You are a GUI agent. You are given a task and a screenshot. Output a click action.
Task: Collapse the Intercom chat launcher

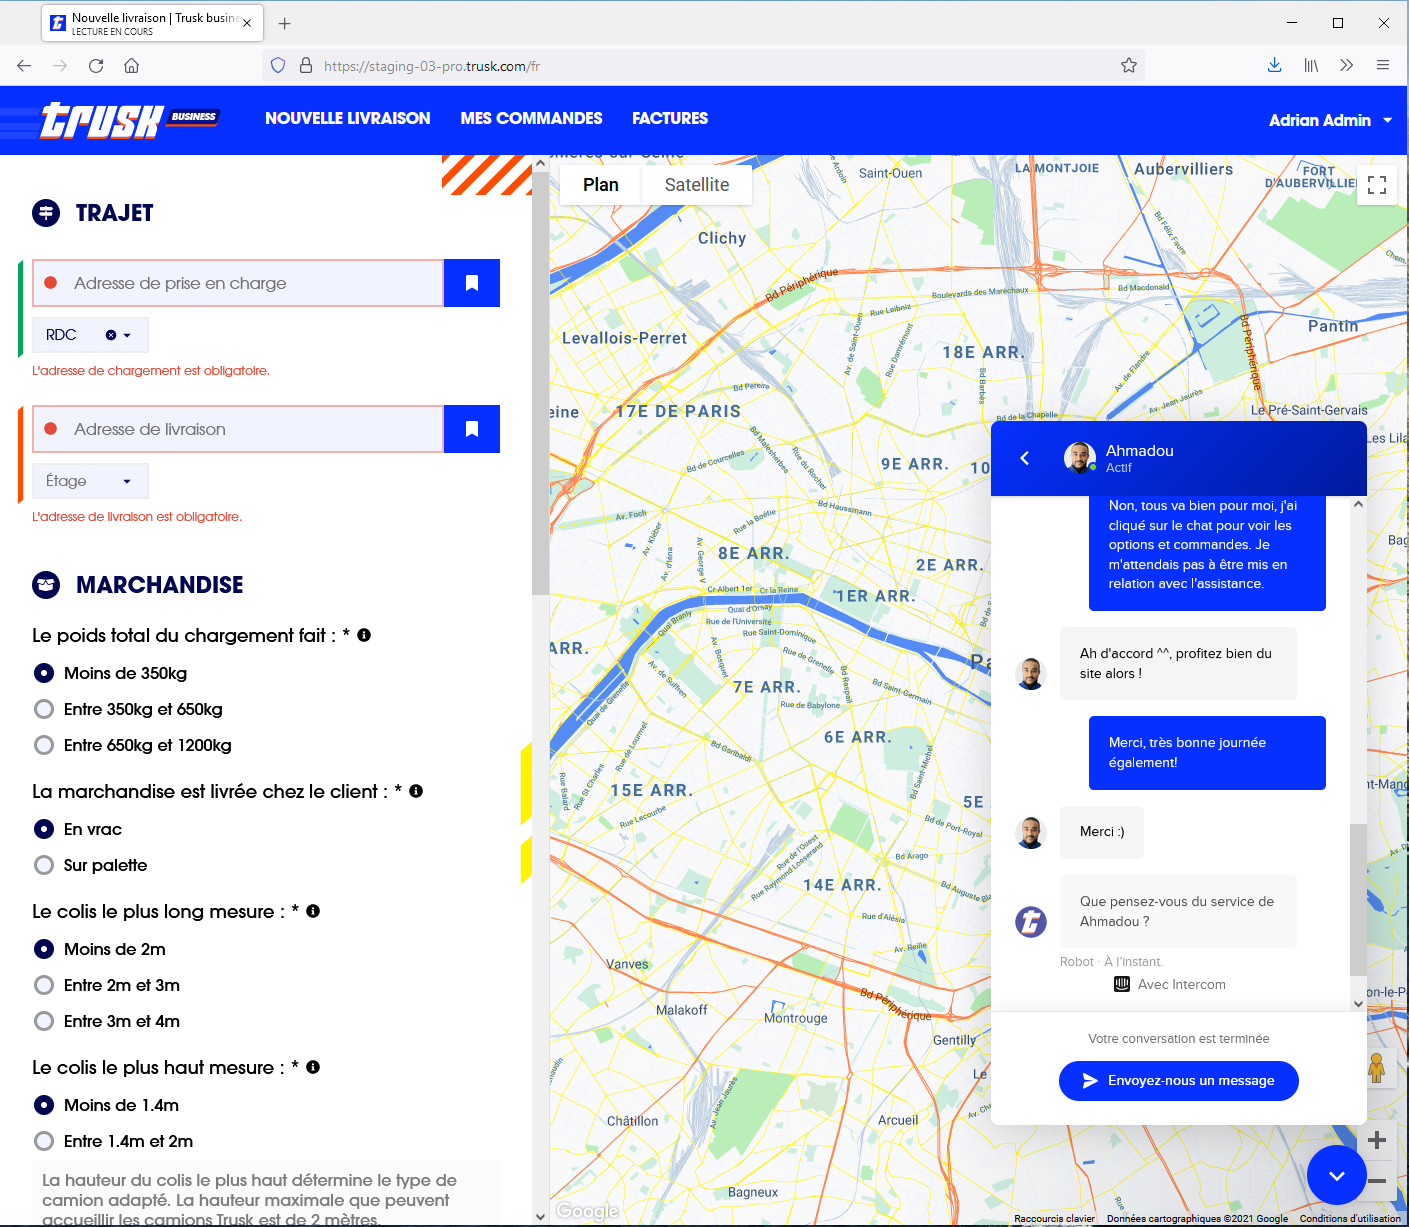[1337, 1175]
